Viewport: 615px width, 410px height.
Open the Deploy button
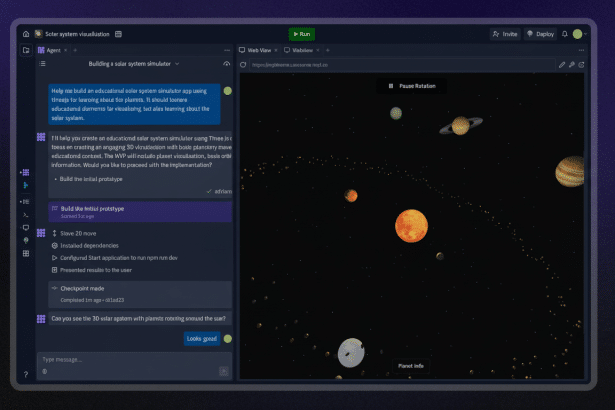tap(540, 34)
